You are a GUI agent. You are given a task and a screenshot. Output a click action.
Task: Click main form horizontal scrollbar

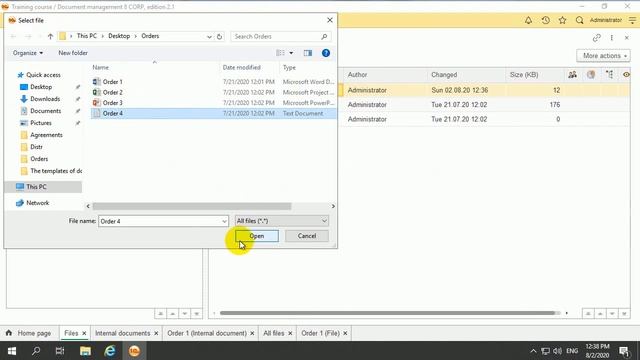click(388, 313)
